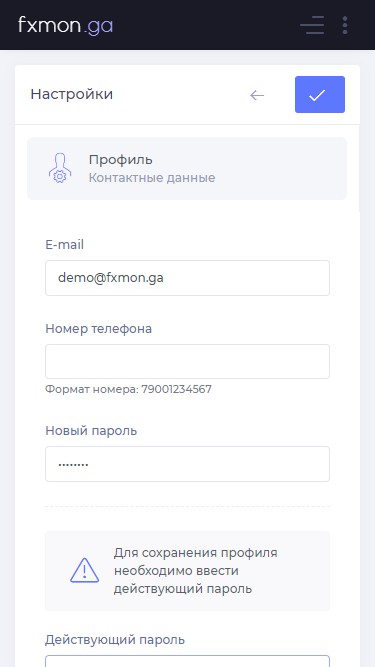Select the Новый пароль password field
This screenshot has height=667, width=375.
(x=188, y=464)
